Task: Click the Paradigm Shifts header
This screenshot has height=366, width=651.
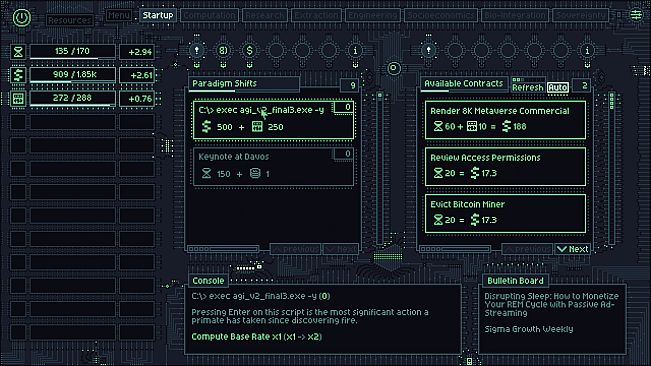Action: coord(244,83)
